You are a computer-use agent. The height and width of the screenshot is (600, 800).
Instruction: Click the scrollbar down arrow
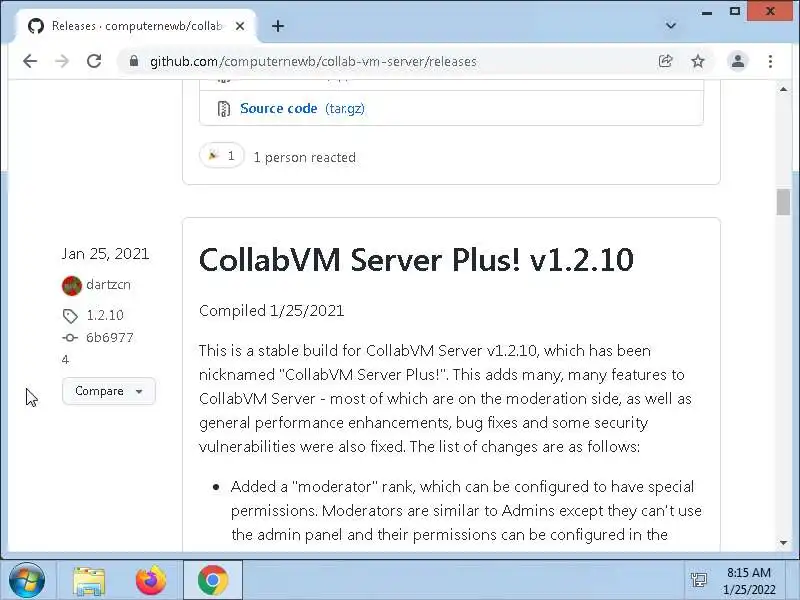coord(783,543)
